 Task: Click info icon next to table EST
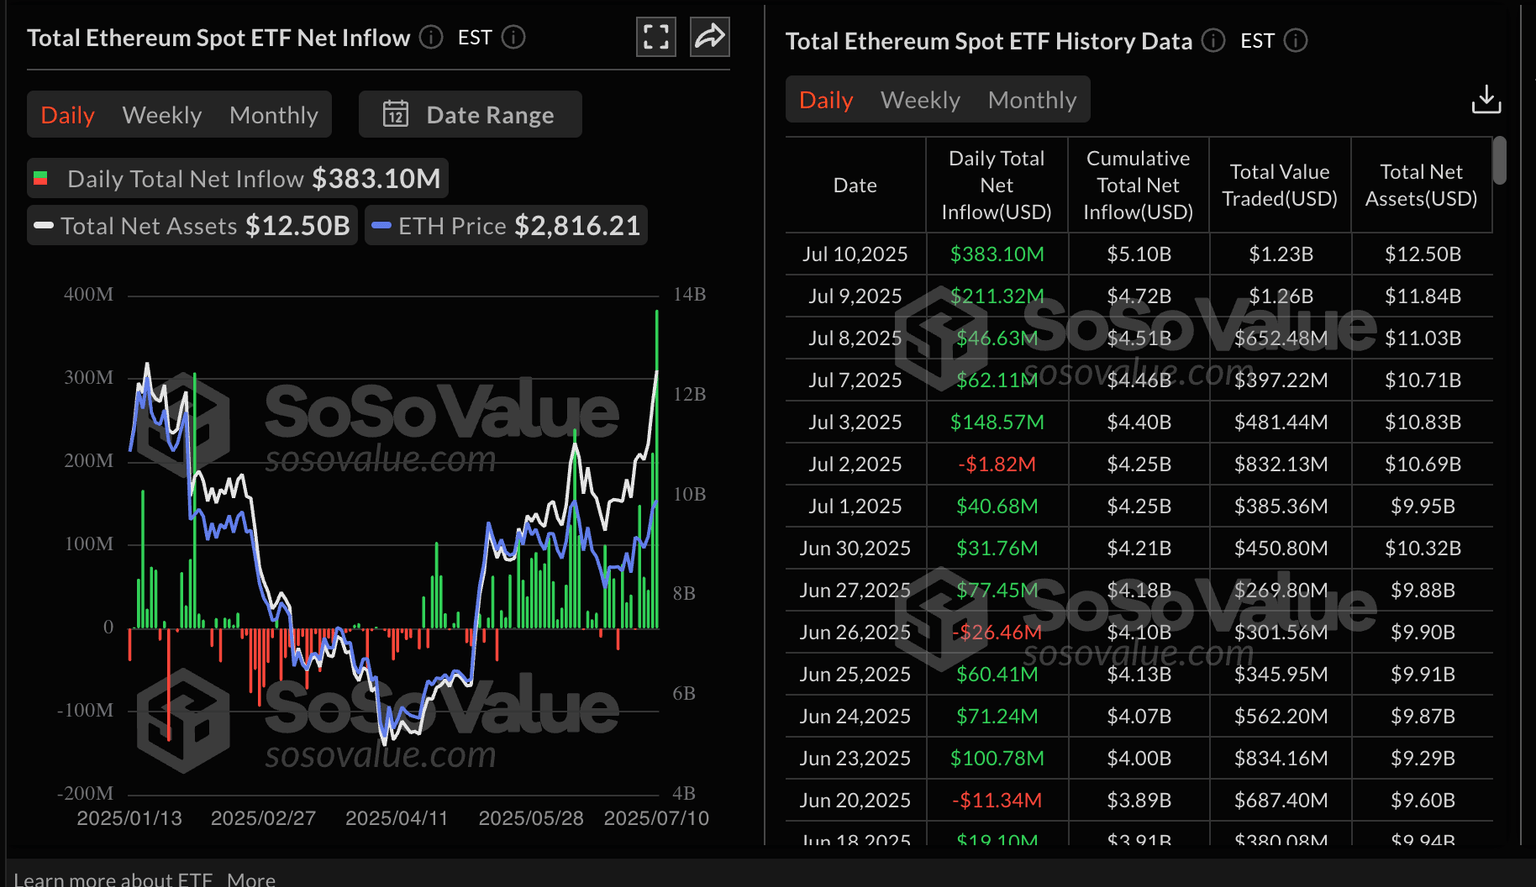(x=1295, y=41)
